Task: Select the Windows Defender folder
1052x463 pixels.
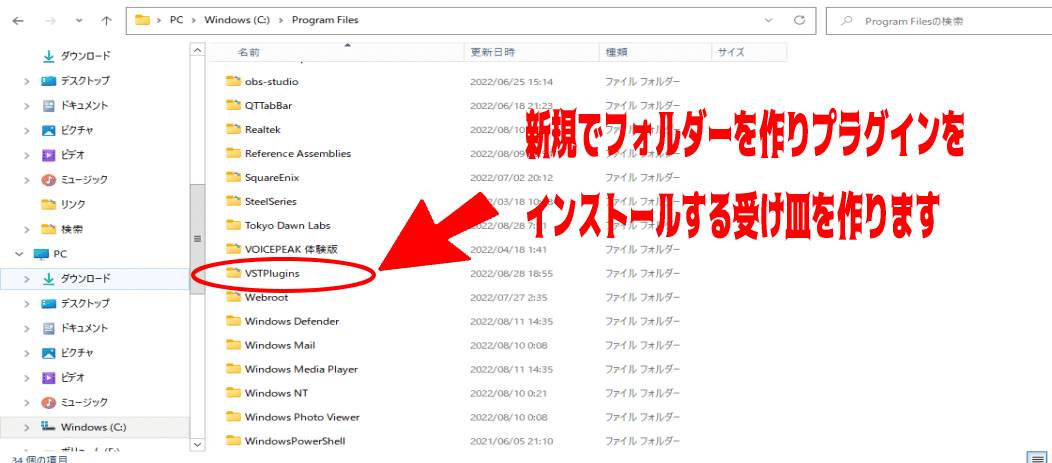Action: tap(292, 321)
